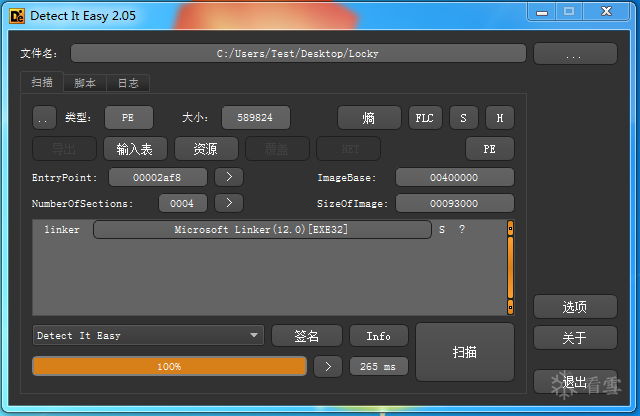Click the EntryPoint value 00002af8
640x416 pixels.
158,178
